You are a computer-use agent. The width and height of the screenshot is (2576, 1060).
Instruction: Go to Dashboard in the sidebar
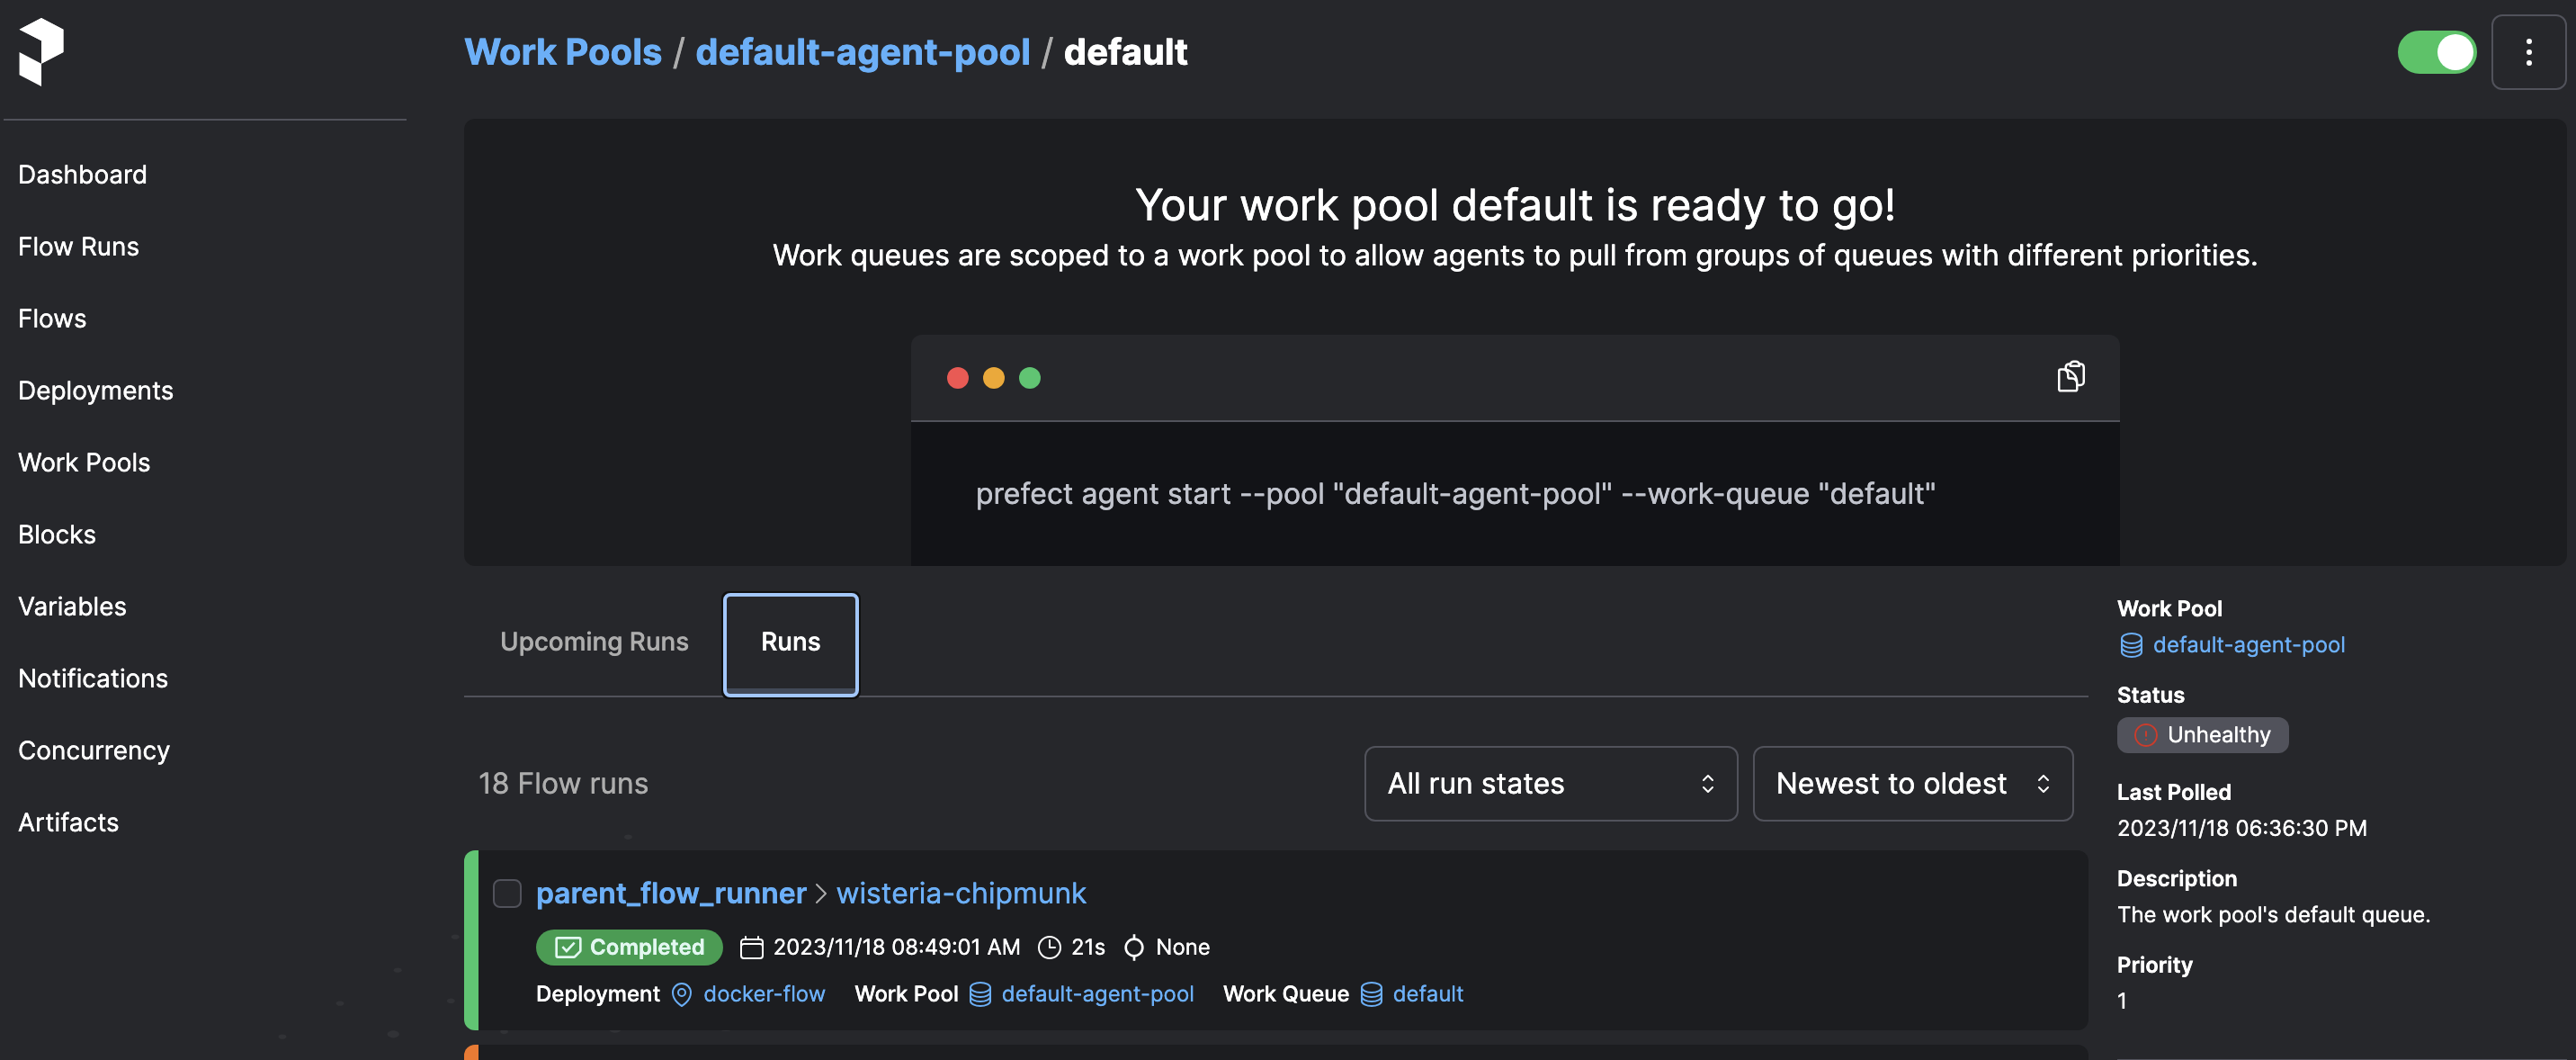(x=82, y=174)
